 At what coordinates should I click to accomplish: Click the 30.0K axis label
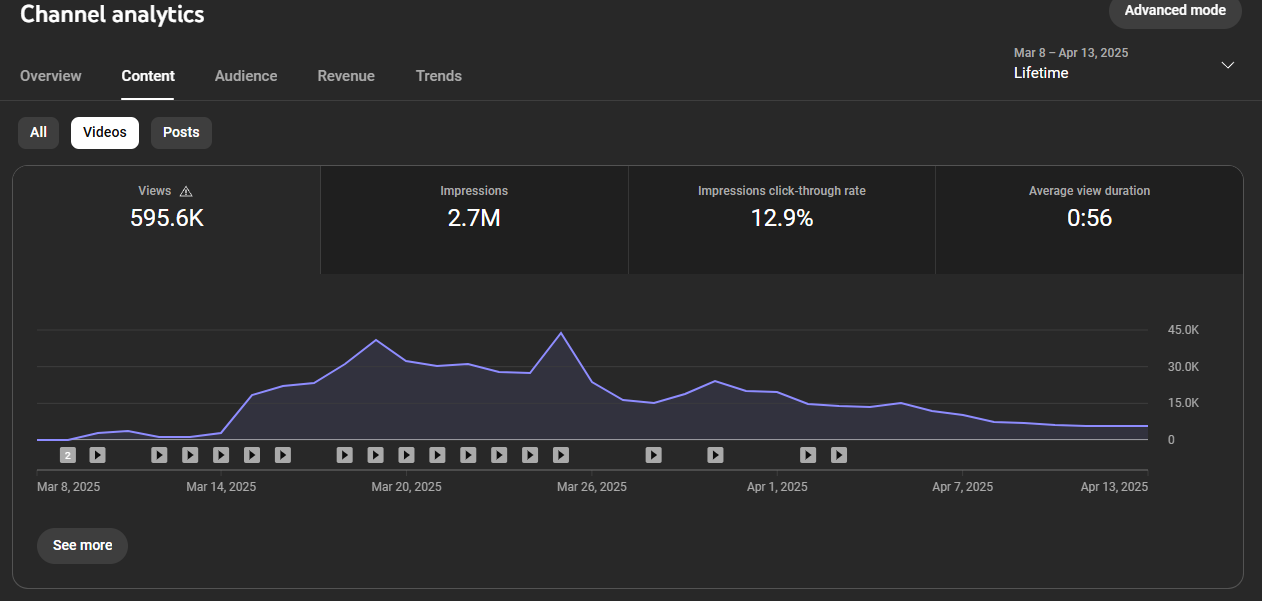tap(1183, 367)
